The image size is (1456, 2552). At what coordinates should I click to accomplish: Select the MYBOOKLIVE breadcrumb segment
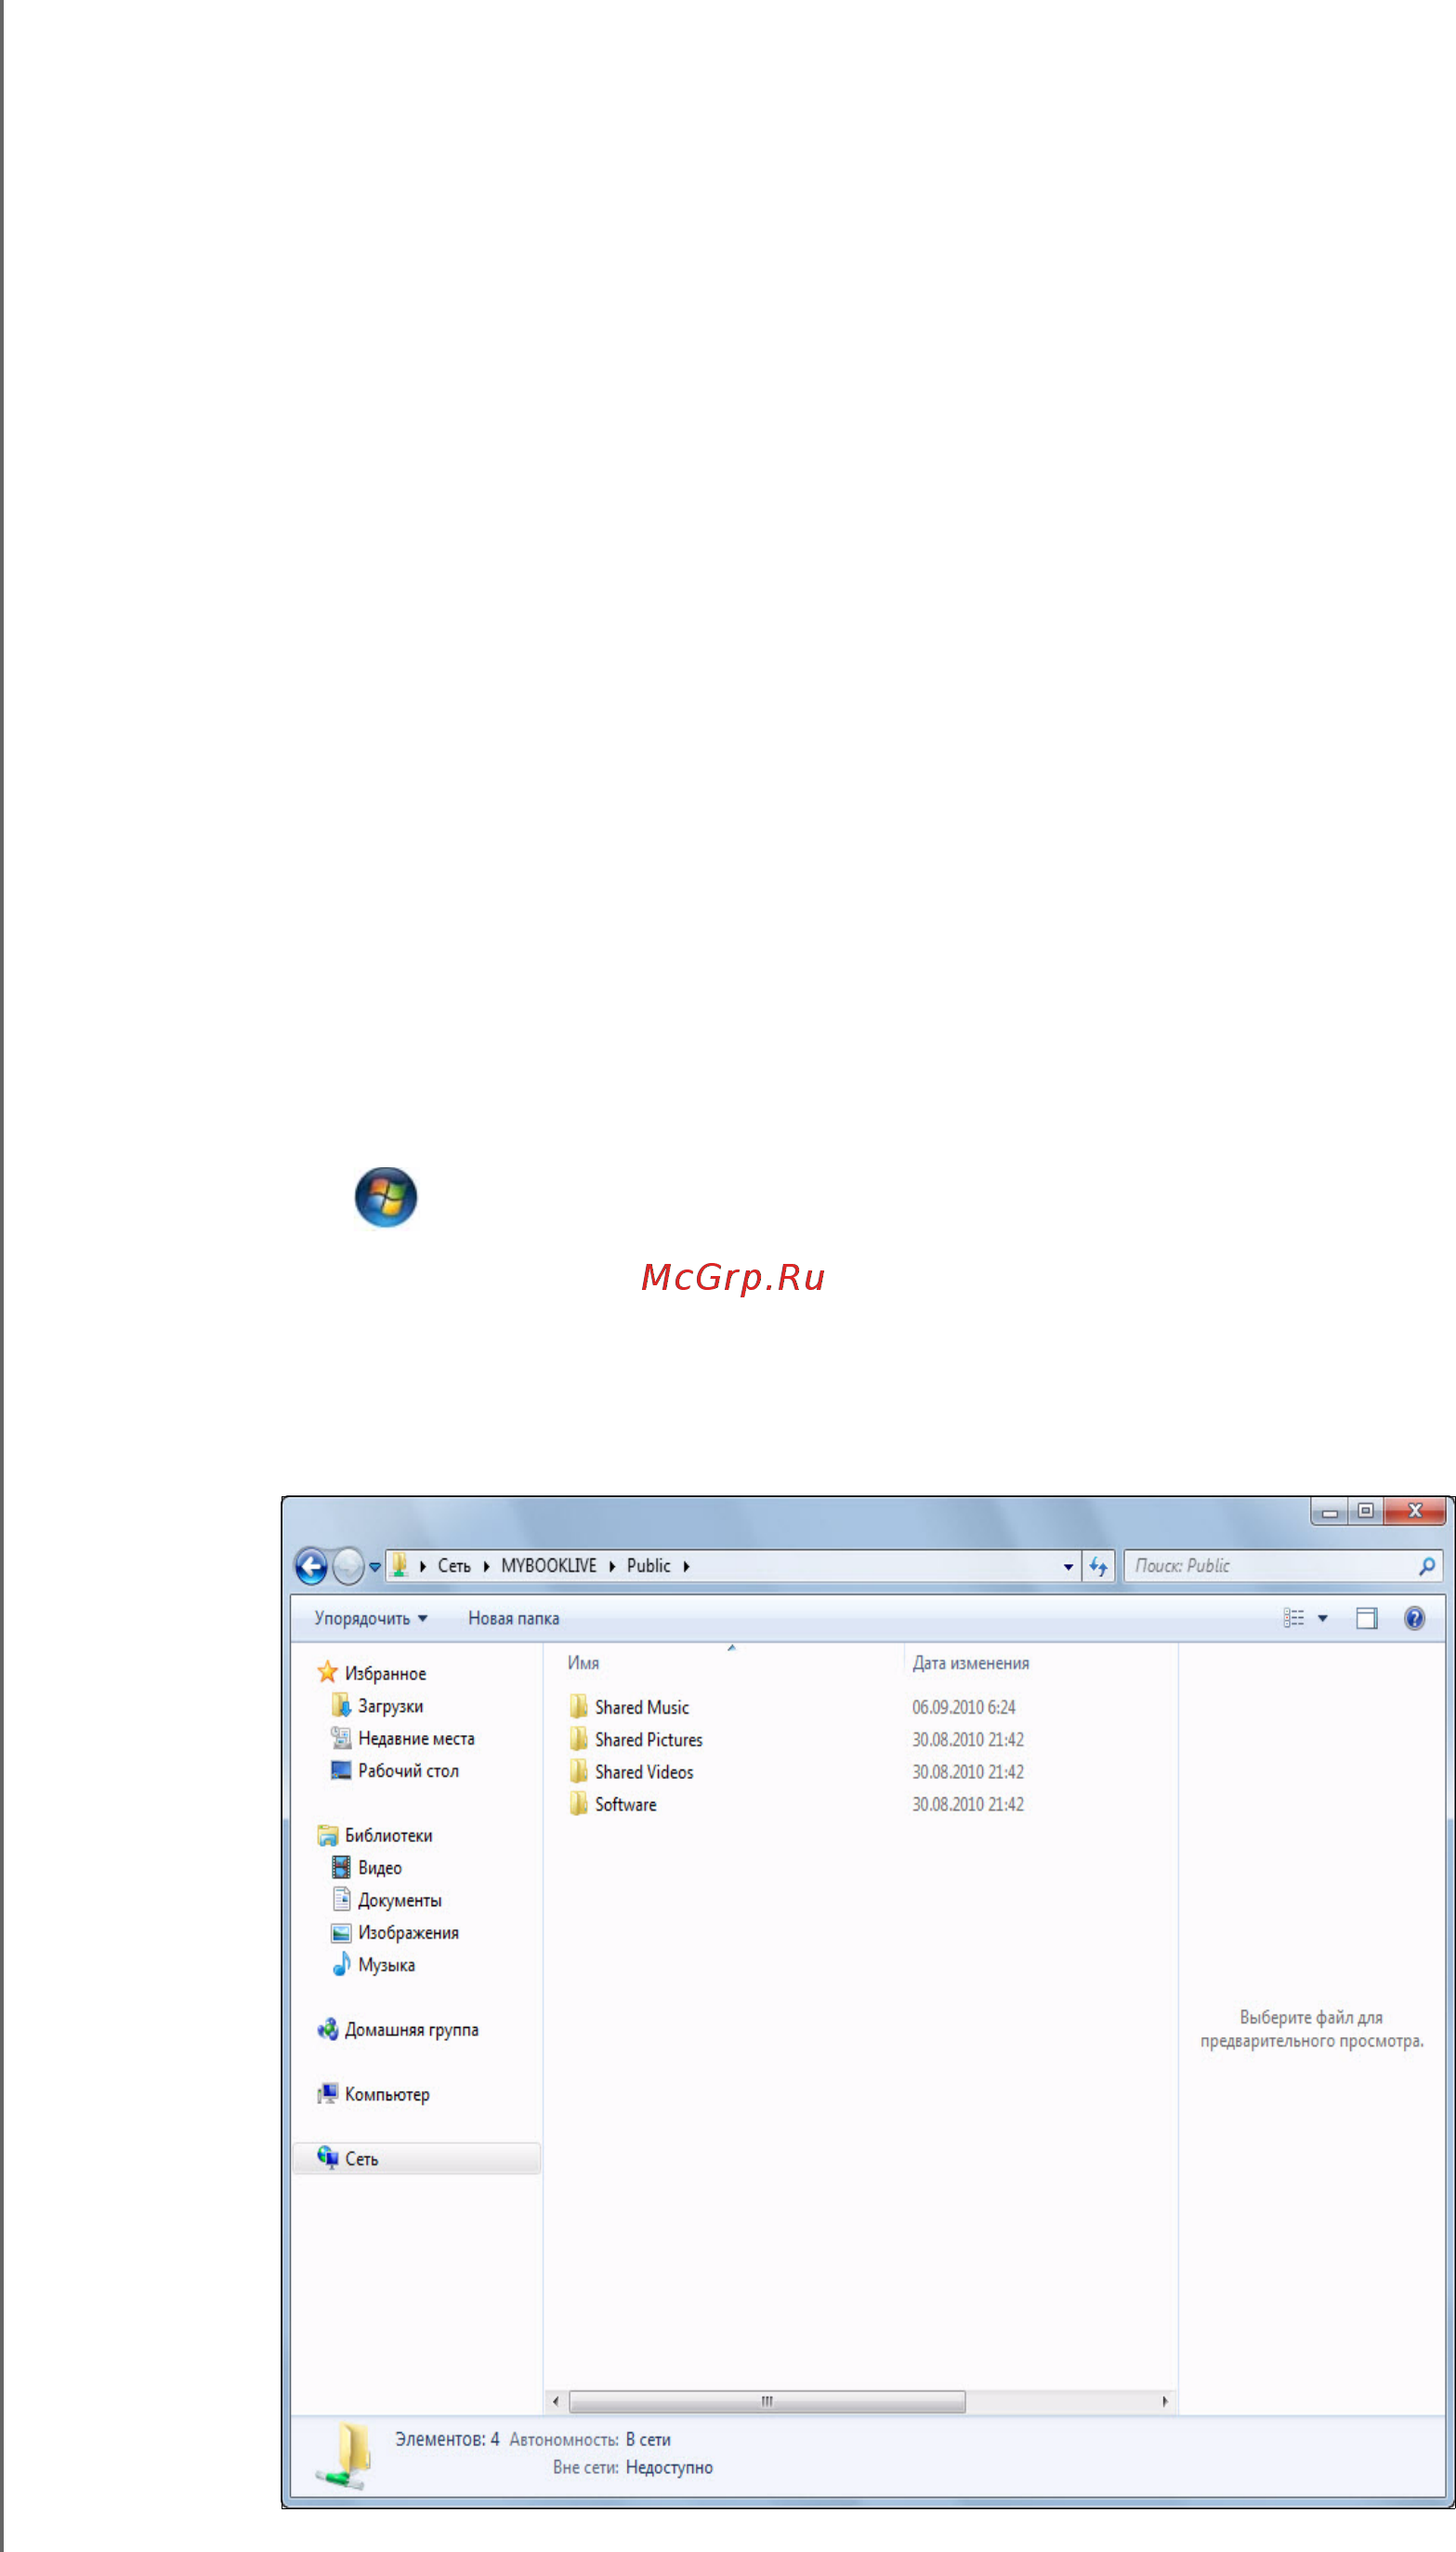point(549,1566)
